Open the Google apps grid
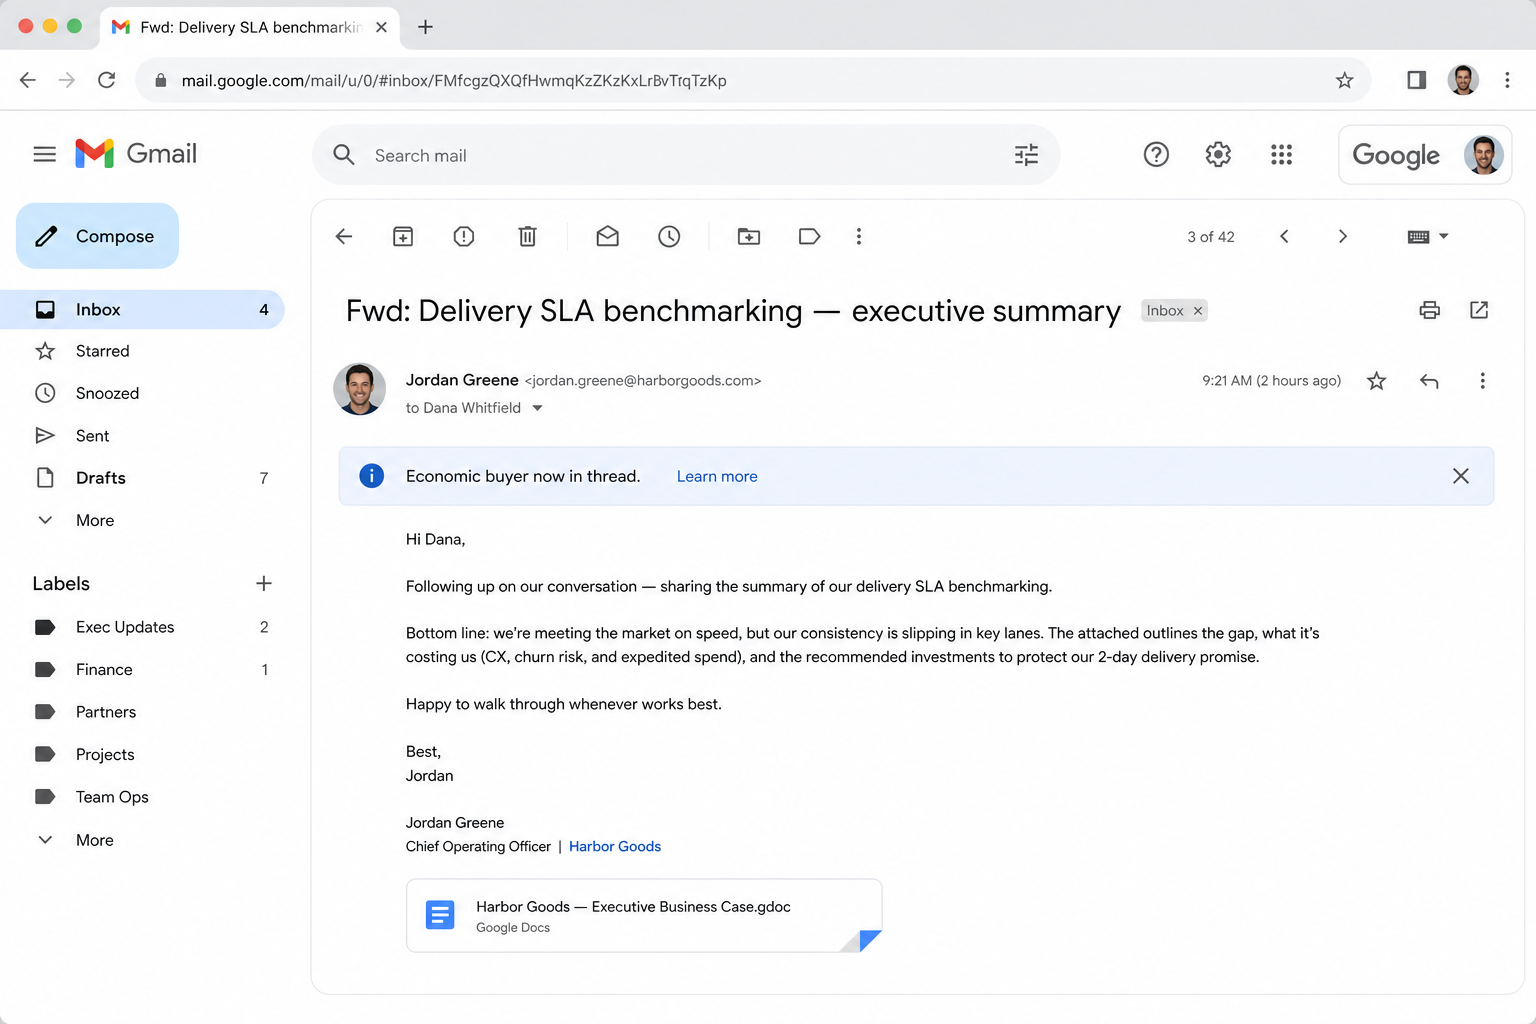 1281,155
